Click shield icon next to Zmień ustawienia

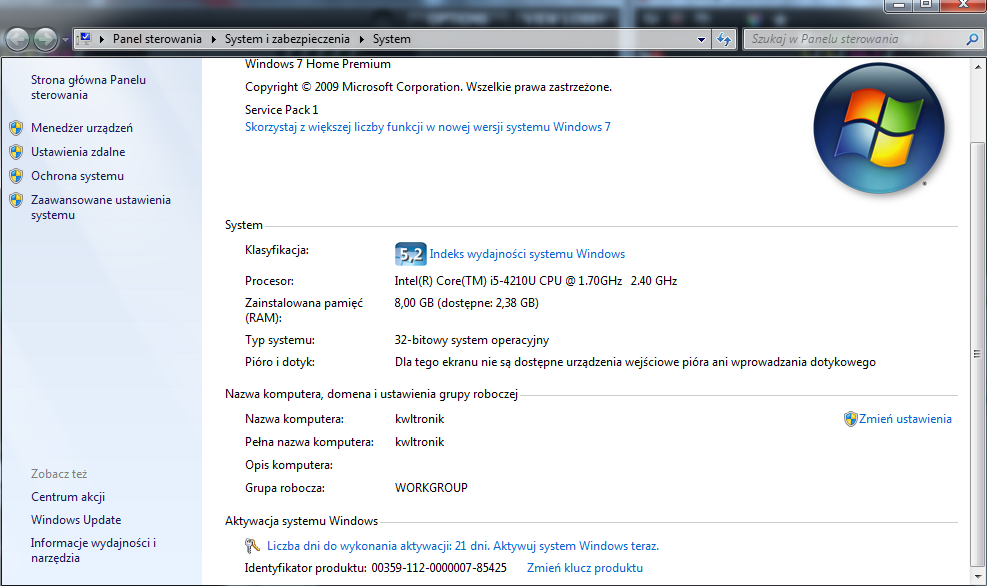click(850, 419)
